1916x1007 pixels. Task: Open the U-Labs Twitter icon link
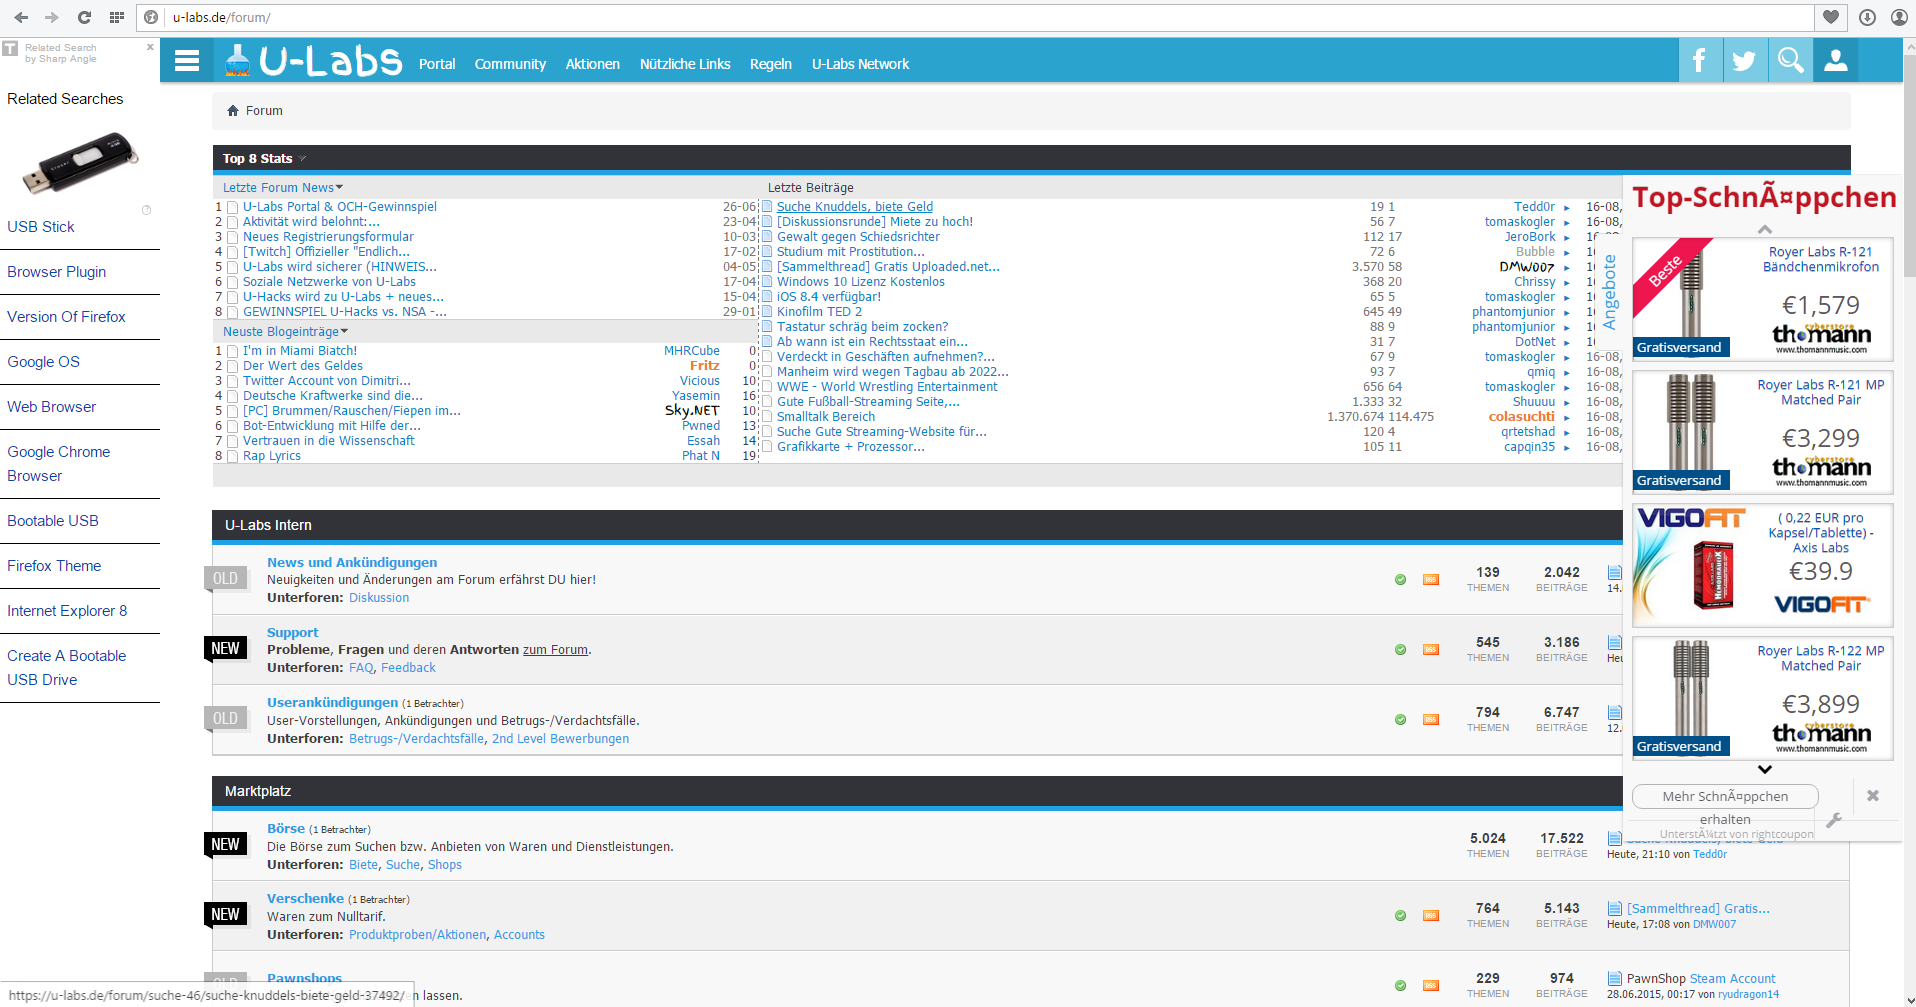1744,61
